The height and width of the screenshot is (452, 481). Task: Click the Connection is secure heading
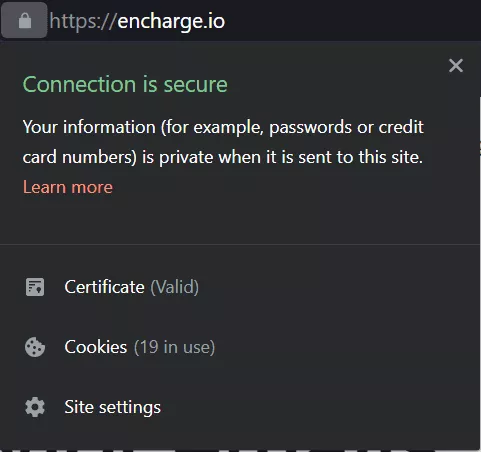tap(125, 84)
